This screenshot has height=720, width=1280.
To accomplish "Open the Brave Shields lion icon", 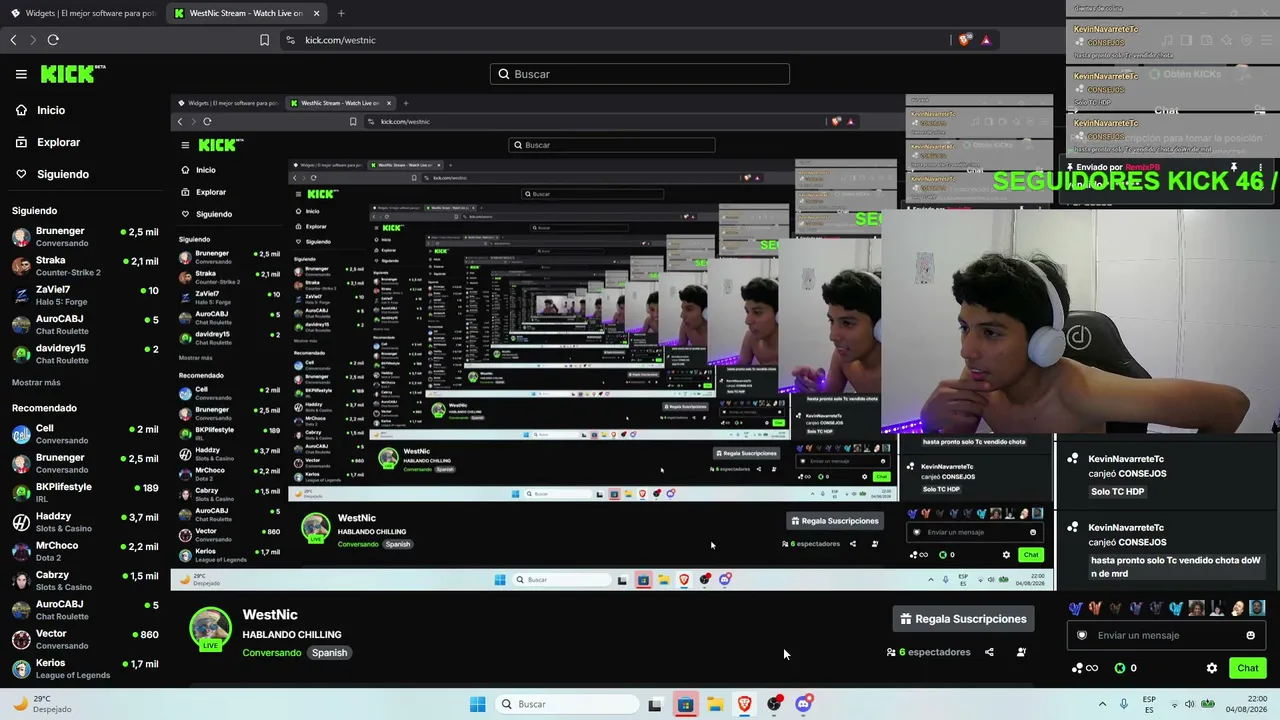I will click(964, 40).
